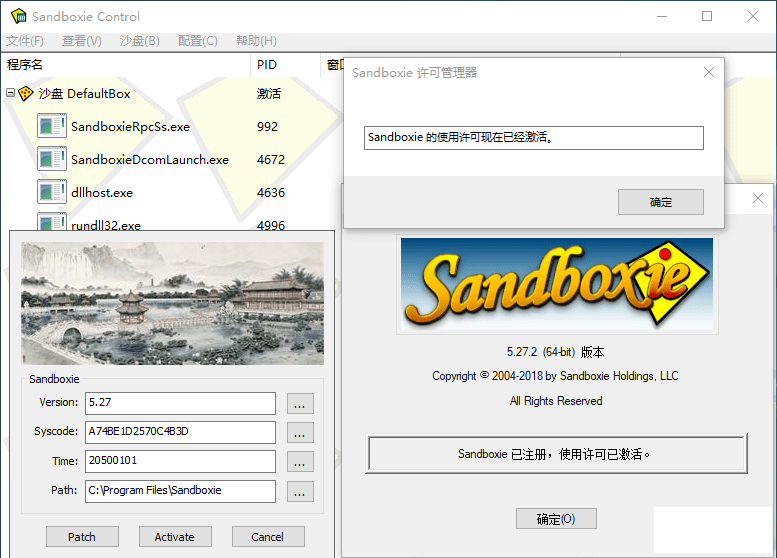This screenshot has width=777, height=558.
Task: Click the dllhost.exe process icon
Action: [52, 192]
